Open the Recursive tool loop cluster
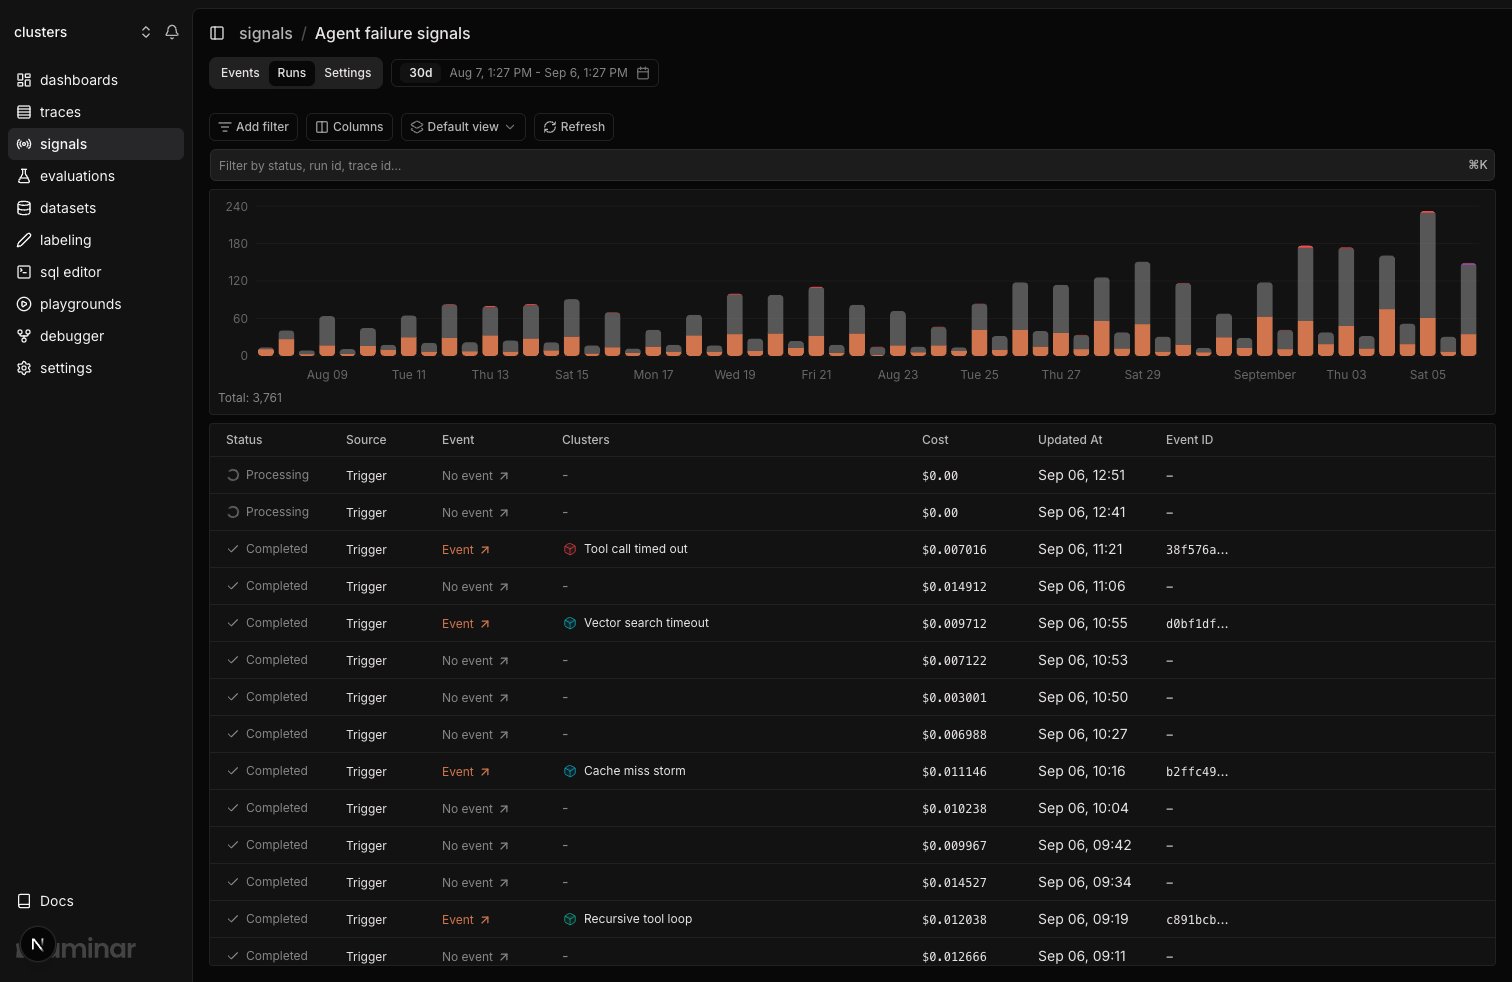Viewport: 1512px width, 982px height. [x=627, y=919]
